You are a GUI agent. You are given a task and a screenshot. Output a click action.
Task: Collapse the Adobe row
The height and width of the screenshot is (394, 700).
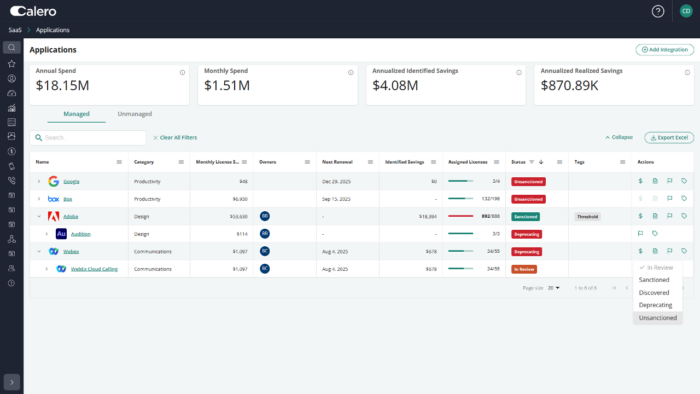click(x=39, y=216)
